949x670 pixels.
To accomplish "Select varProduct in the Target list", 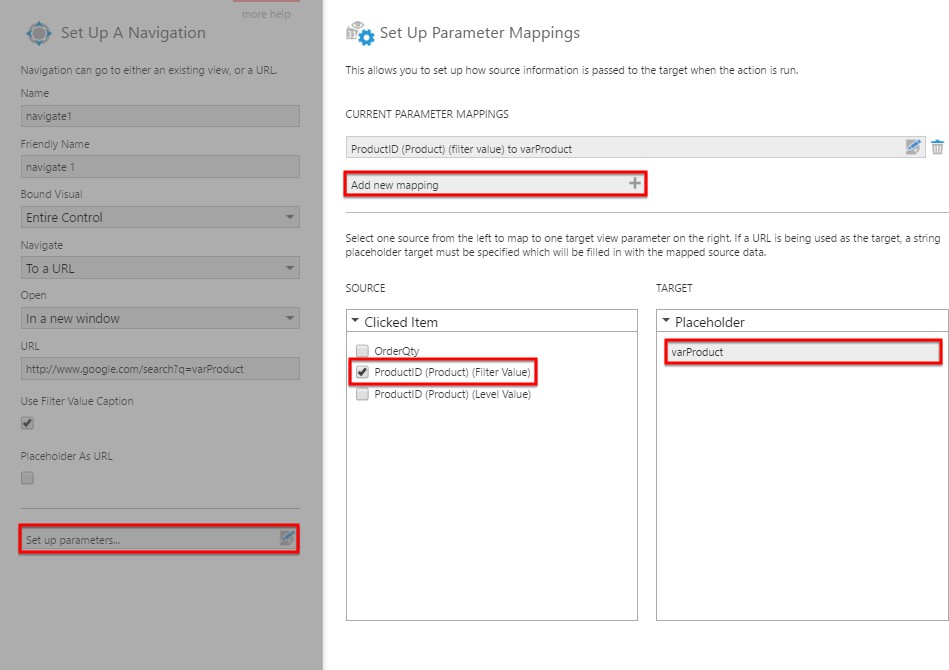I will 800,351.
